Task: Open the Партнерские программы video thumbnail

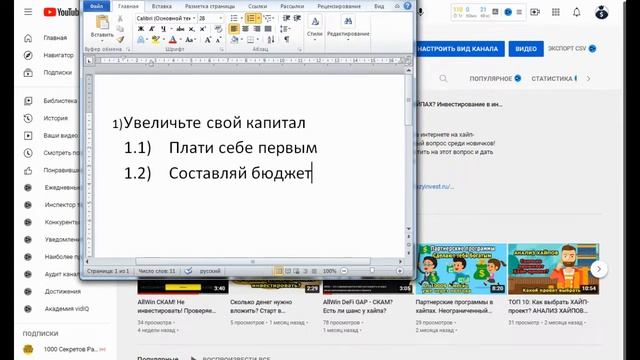Action: point(461,269)
